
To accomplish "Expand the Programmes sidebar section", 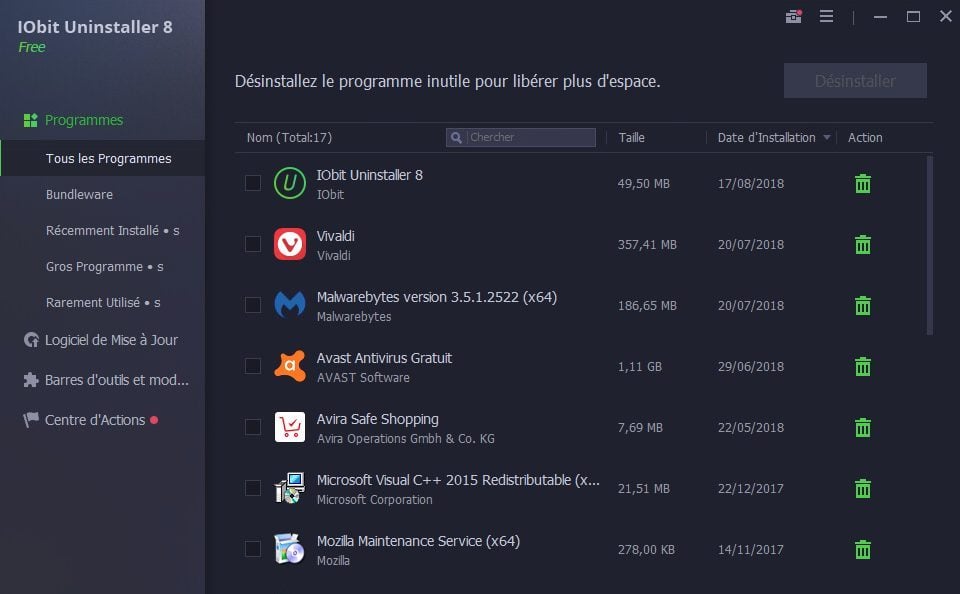I will tap(84, 120).
